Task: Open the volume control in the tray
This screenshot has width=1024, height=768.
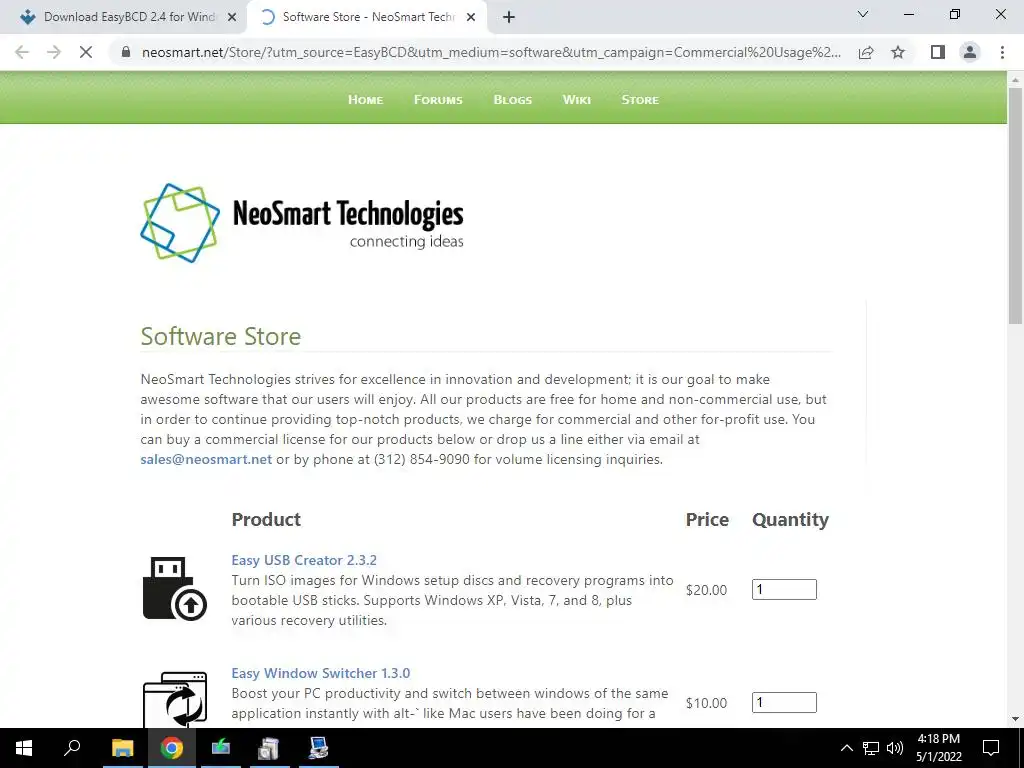Action: click(x=895, y=748)
